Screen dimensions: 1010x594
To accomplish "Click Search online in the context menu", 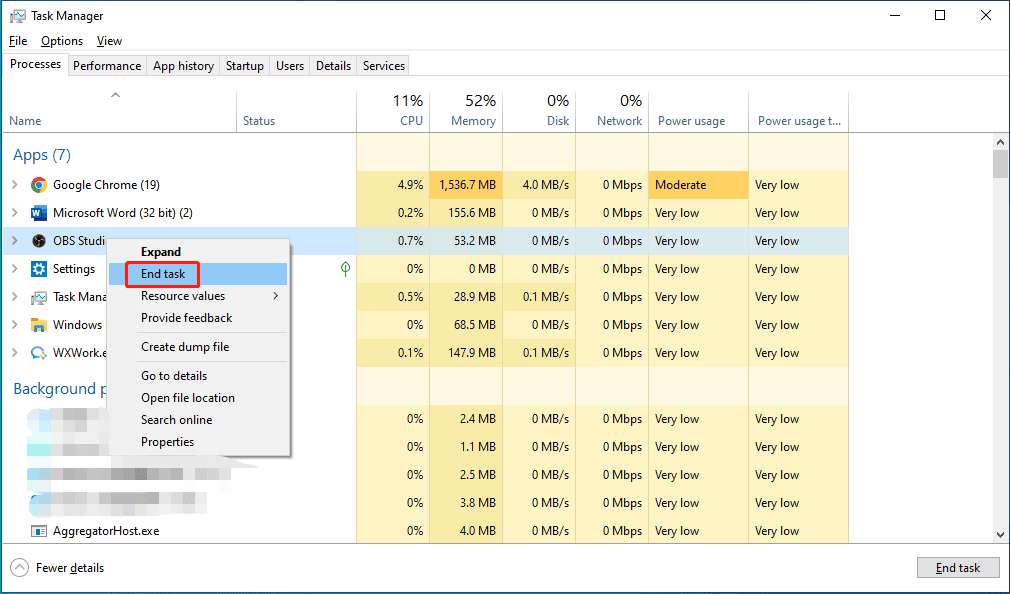I will (176, 420).
